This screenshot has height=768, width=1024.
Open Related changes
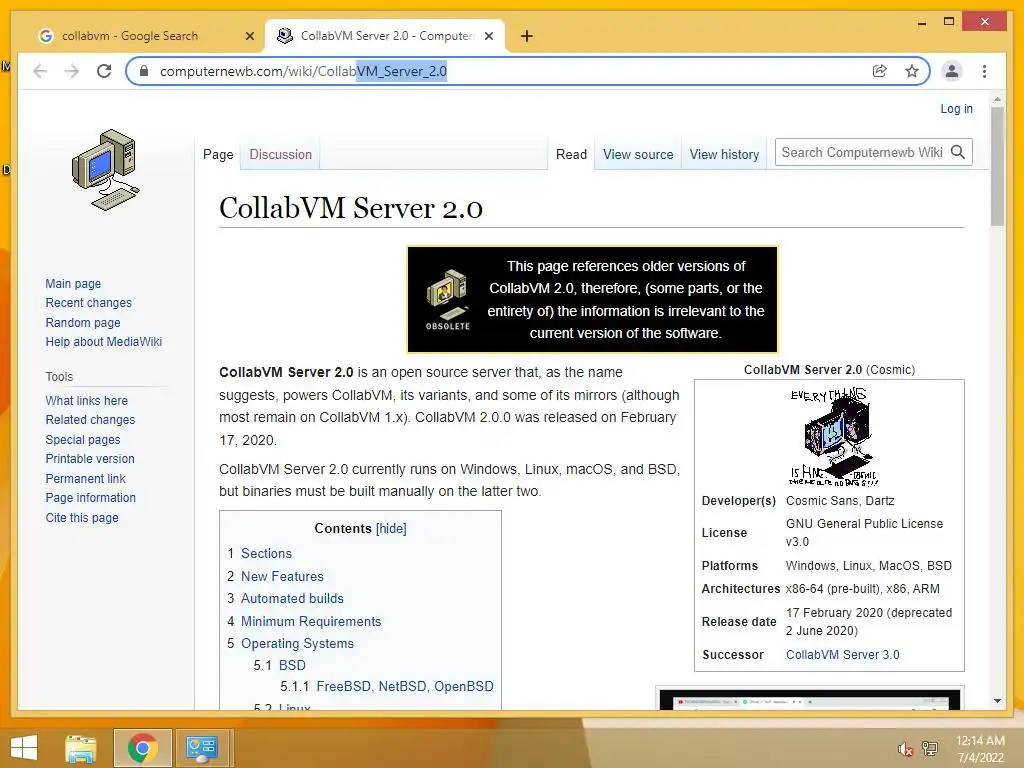point(90,420)
